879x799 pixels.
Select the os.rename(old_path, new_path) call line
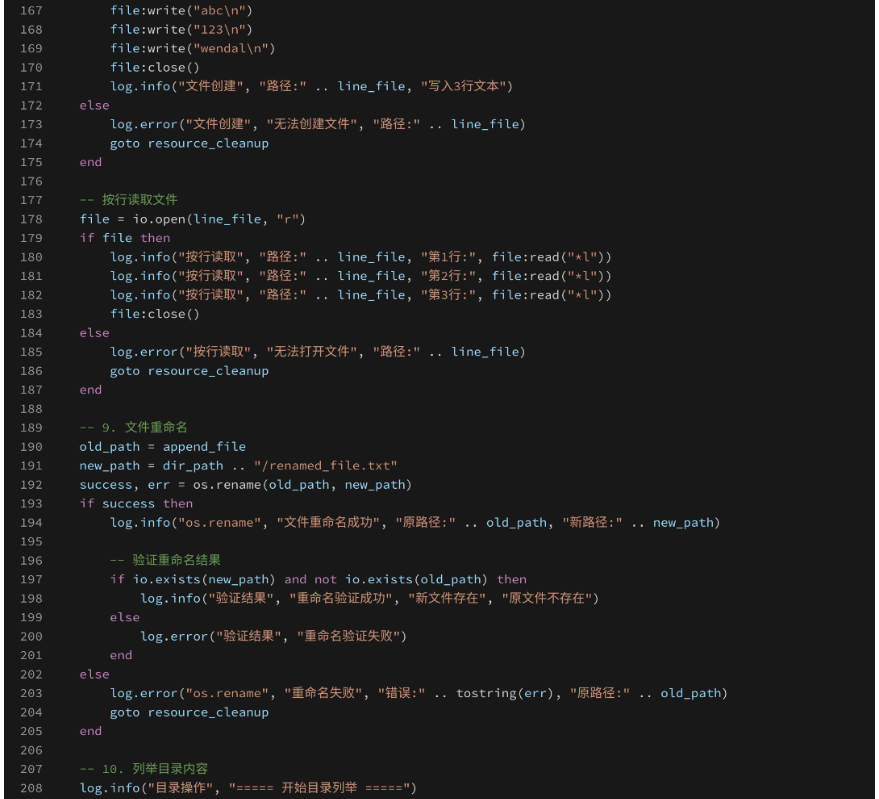[246, 485]
